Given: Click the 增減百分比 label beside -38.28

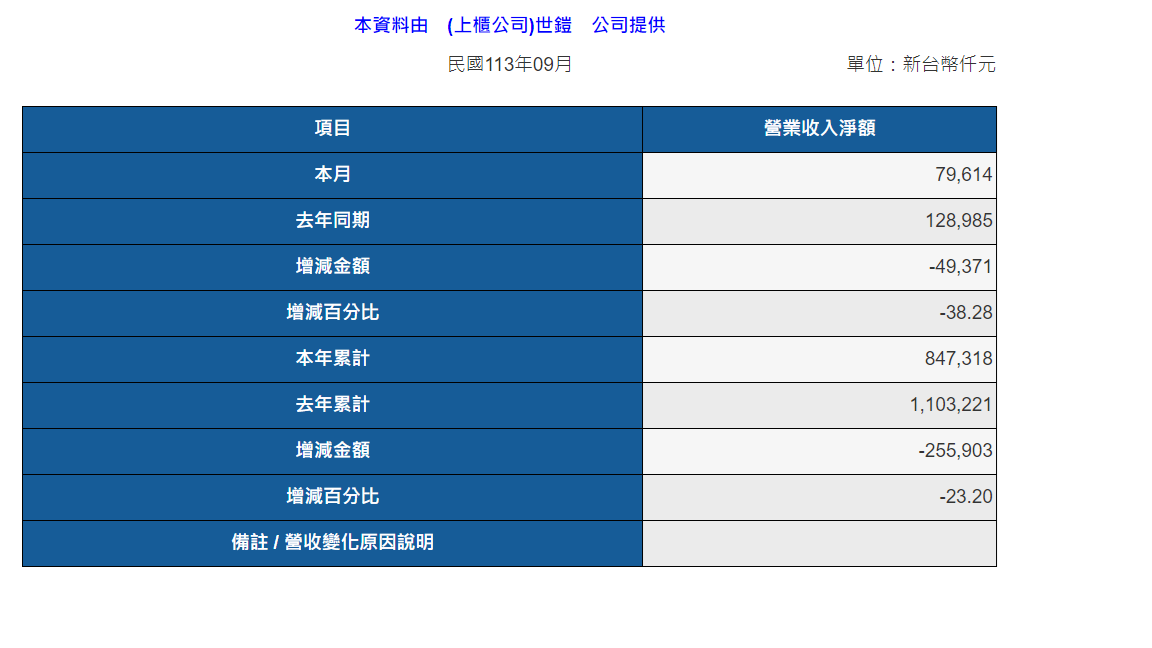Looking at the screenshot, I should 332,313.
